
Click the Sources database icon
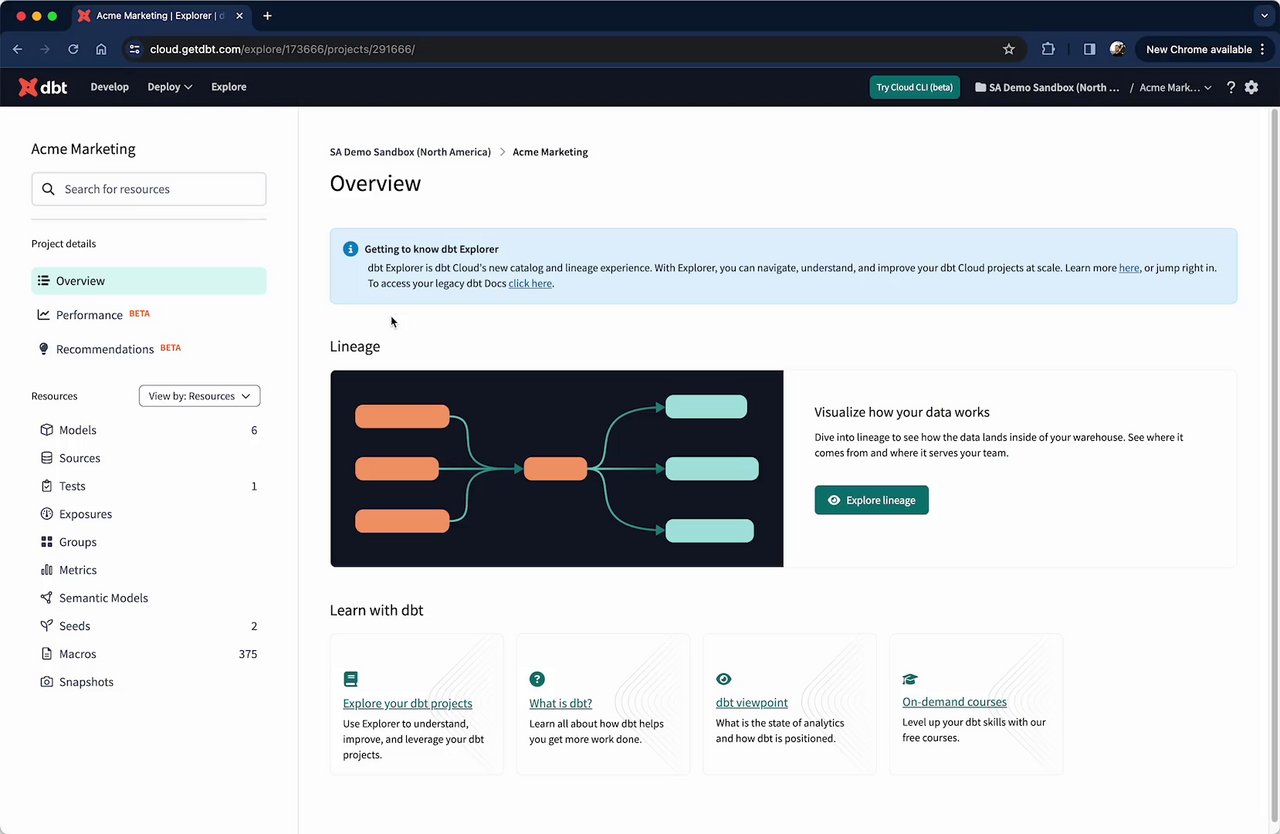pos(46,458)
